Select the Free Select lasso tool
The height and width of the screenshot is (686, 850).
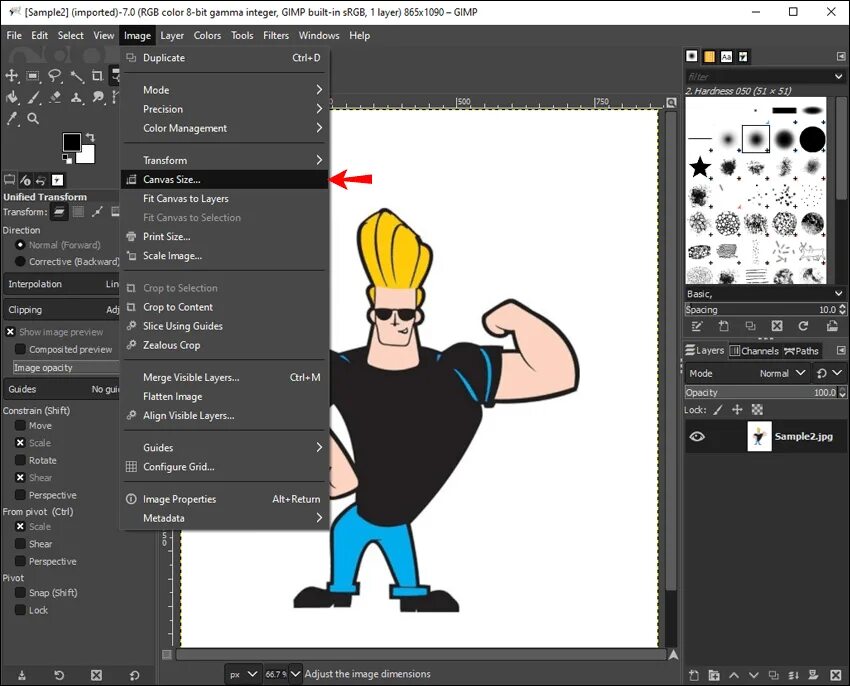pos(54,76)
